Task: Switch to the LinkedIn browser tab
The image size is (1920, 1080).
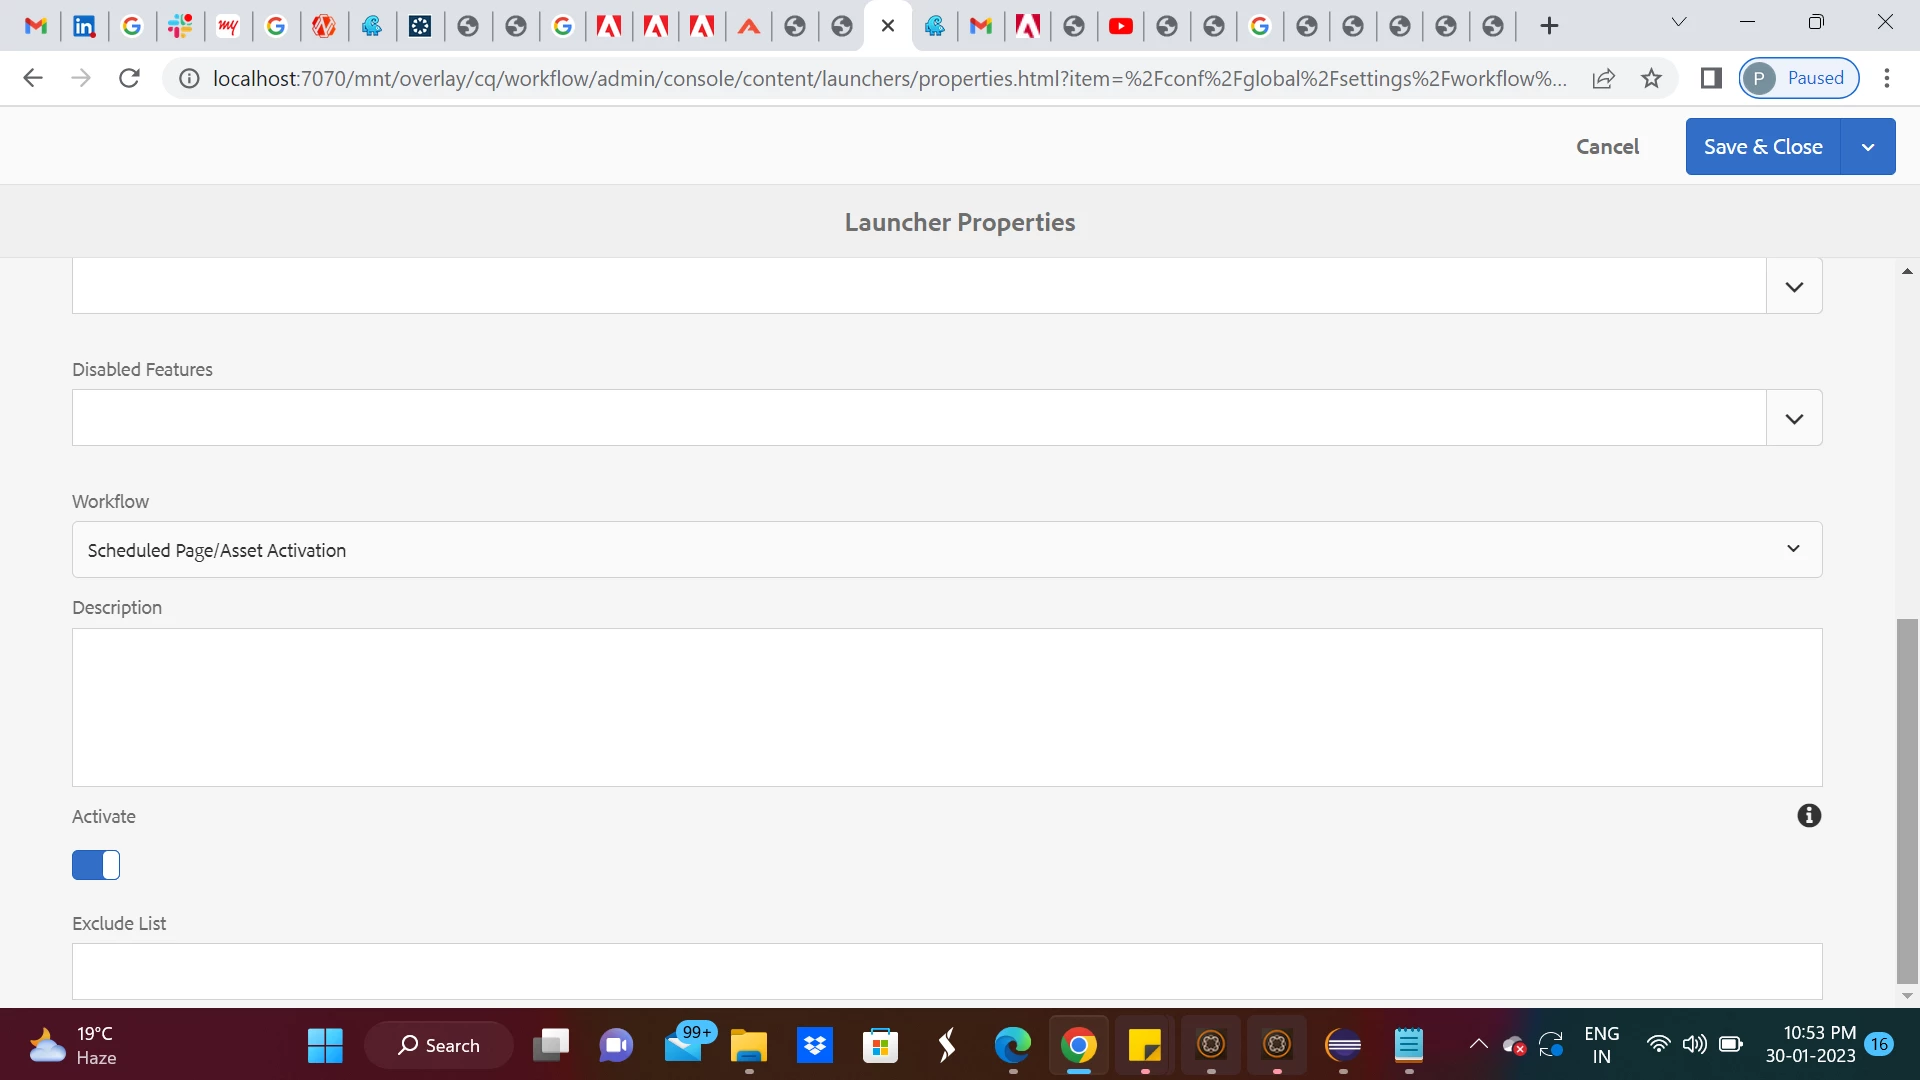Action: click(x=85, y=26)
